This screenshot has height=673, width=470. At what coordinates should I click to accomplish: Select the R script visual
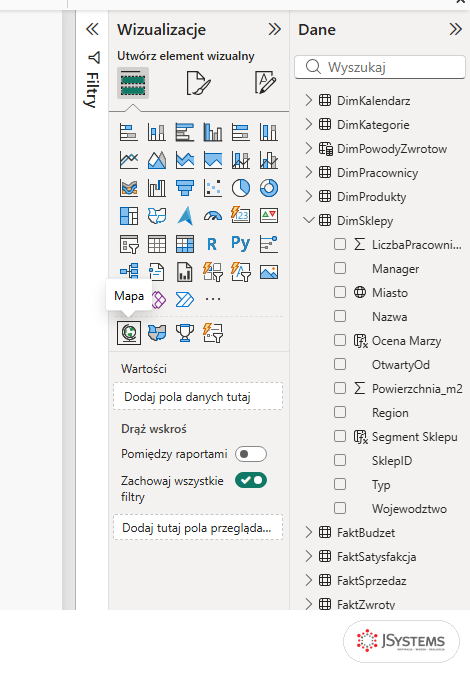(x=213, y=244)
